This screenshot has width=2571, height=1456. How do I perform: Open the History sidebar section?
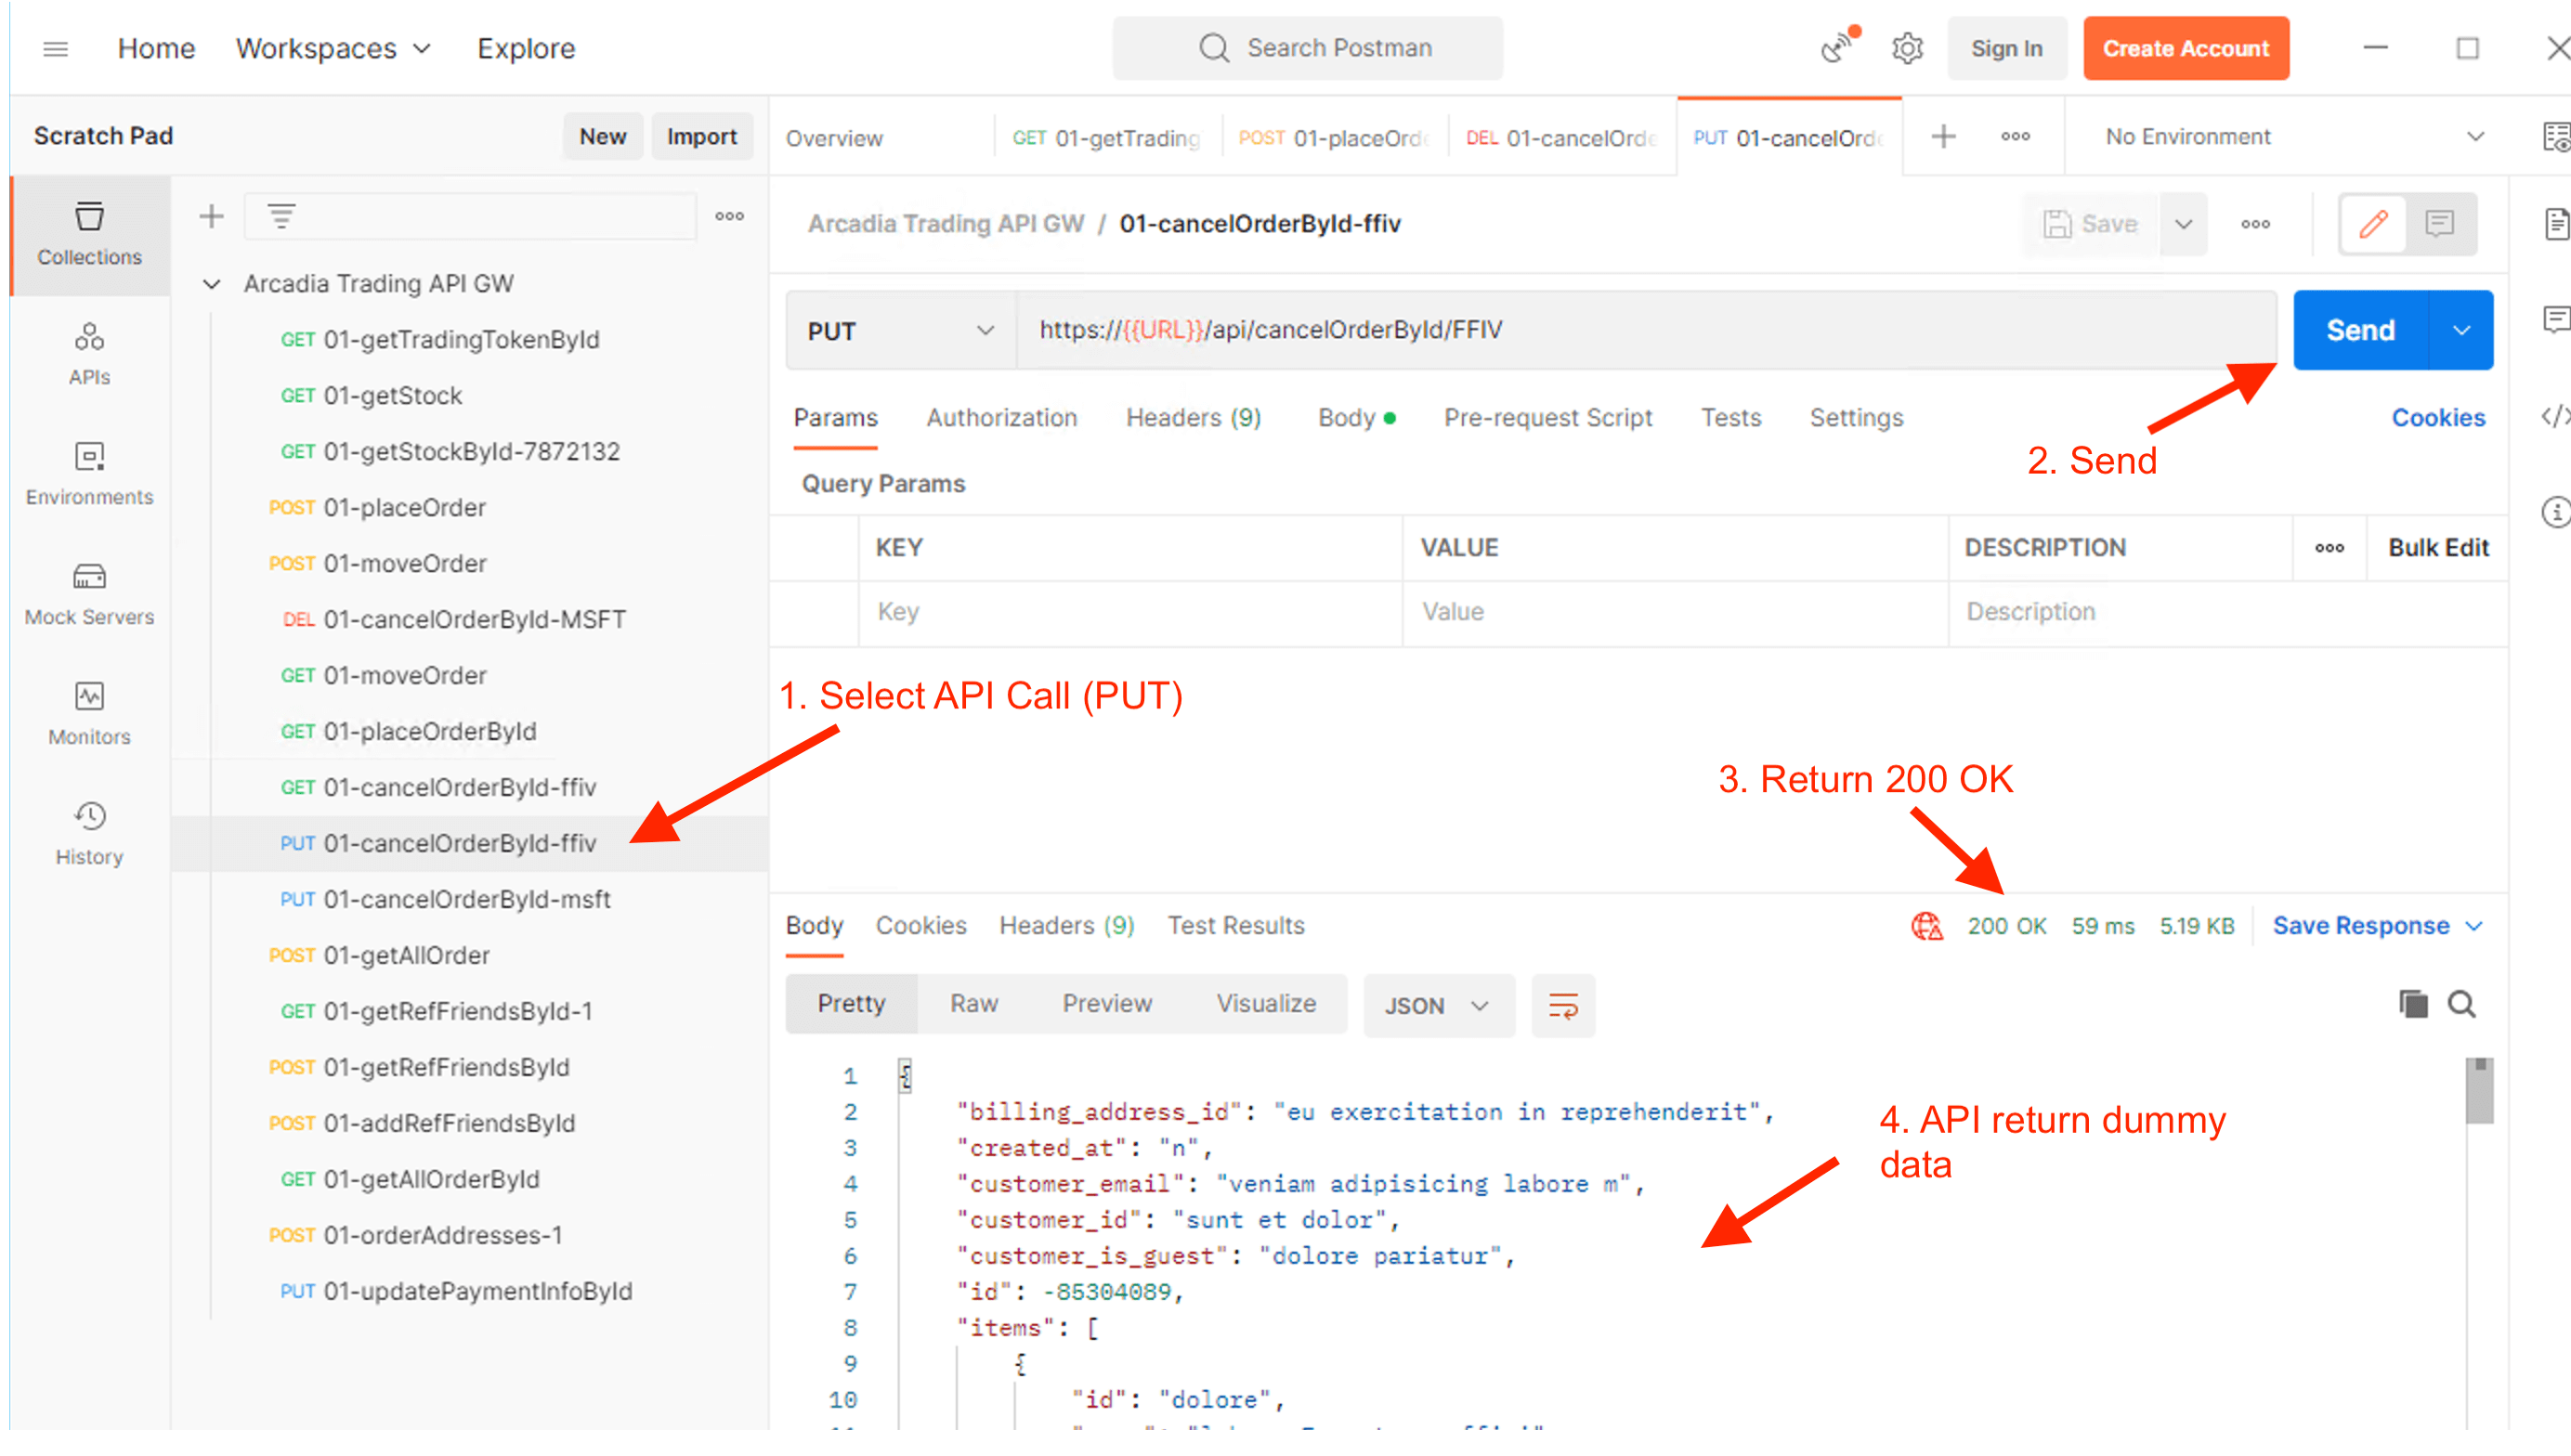coord(89,834)
